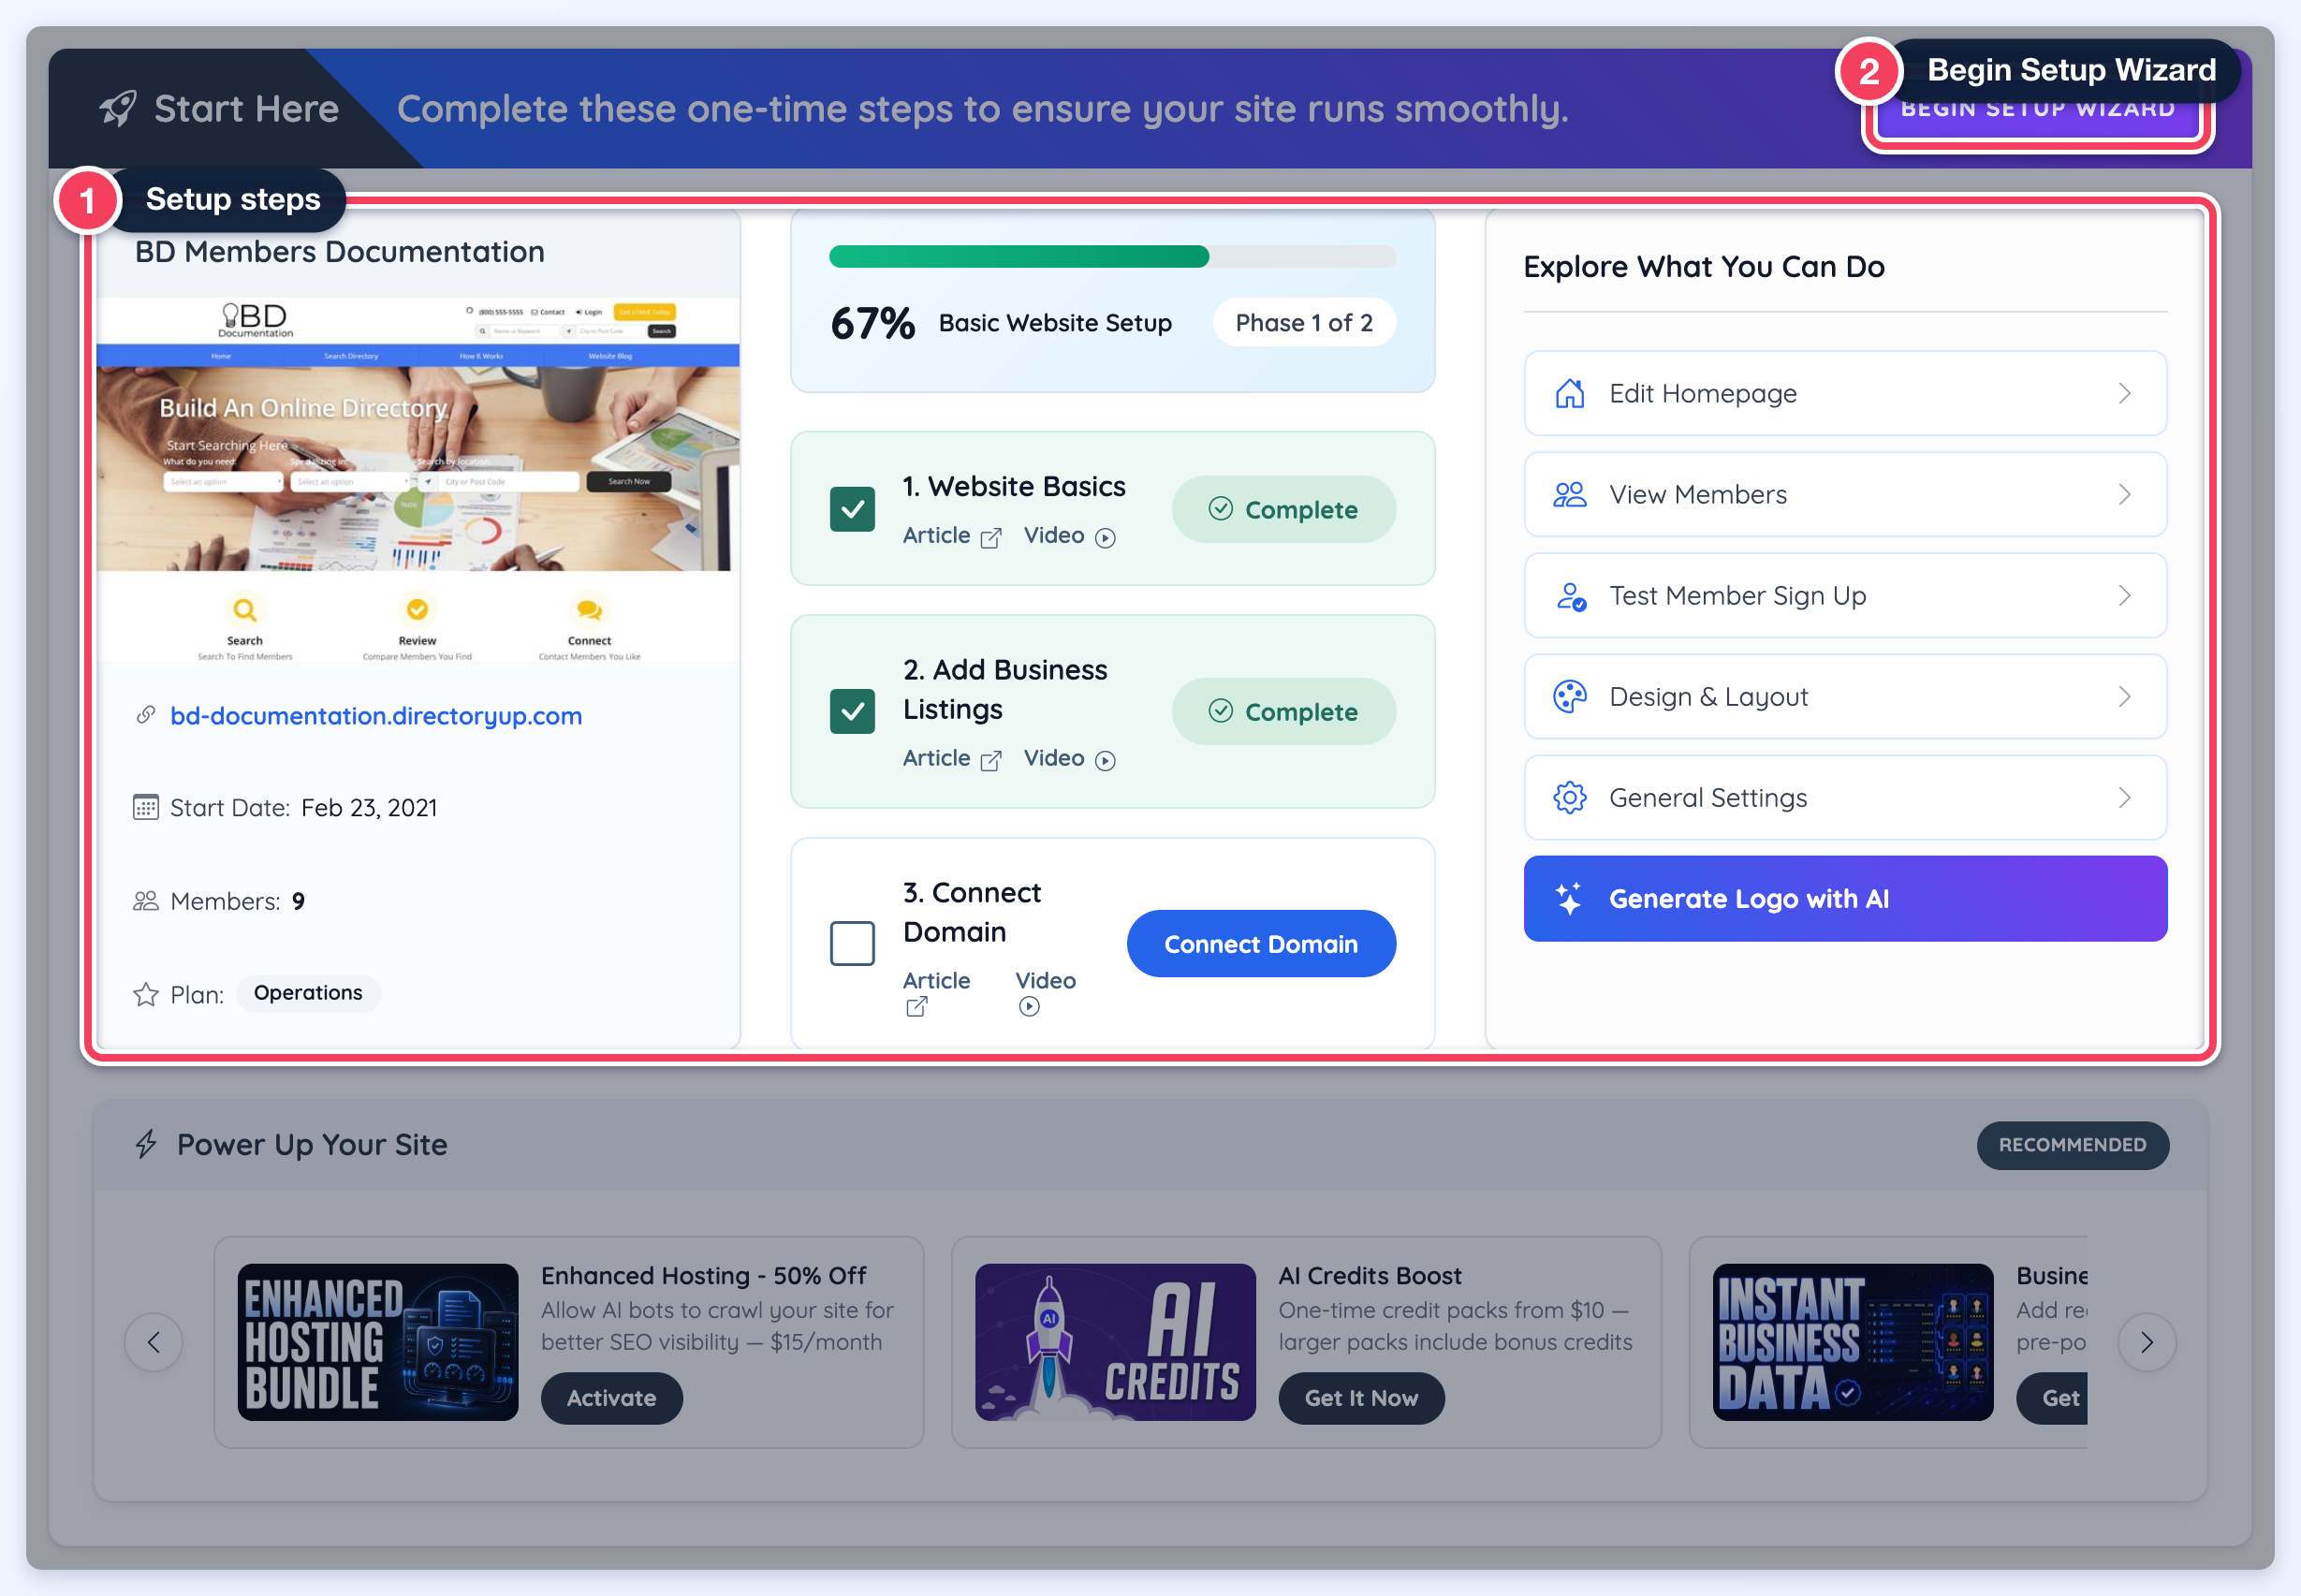
Task: Click the Complete badge for Website Basics
Action: click(1284, 509)
